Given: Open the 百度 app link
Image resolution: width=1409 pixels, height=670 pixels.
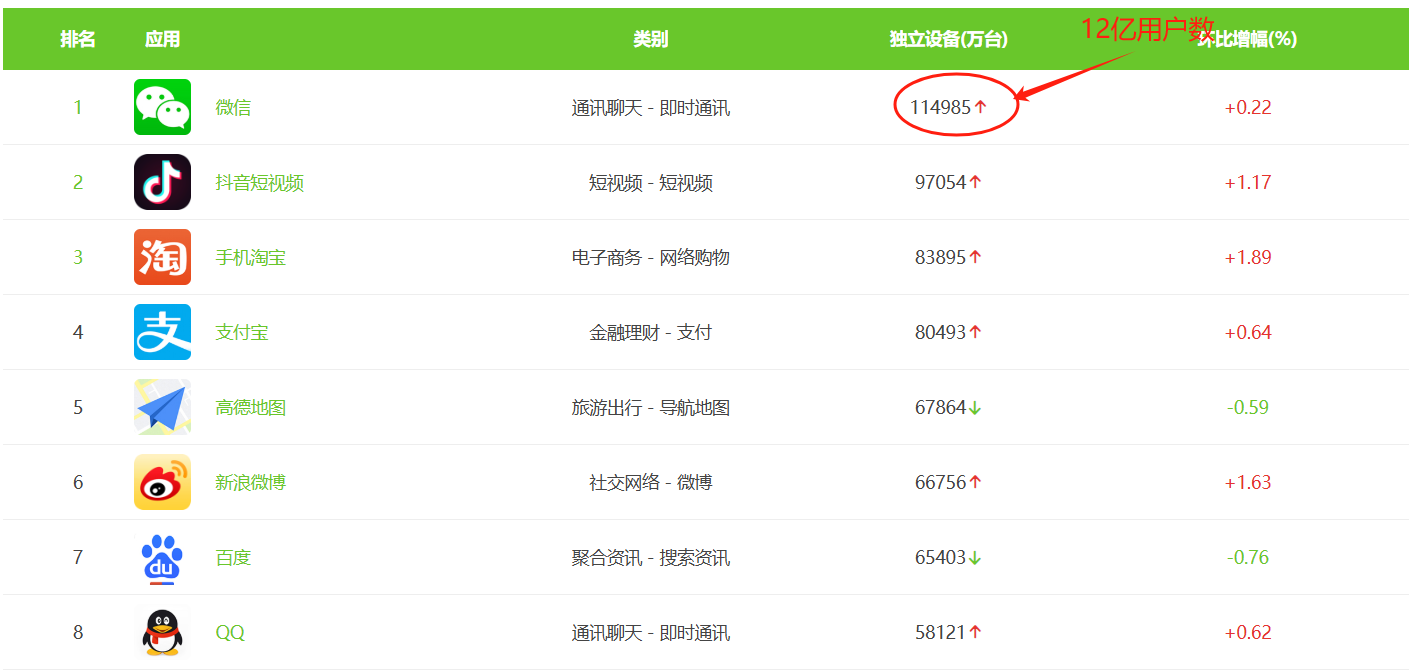Looking at the screenshot, I should 233,557.
